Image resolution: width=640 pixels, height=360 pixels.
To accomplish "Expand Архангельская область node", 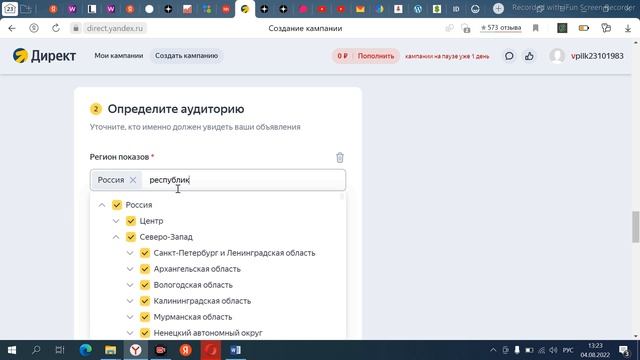I will [x=130, y=269].
